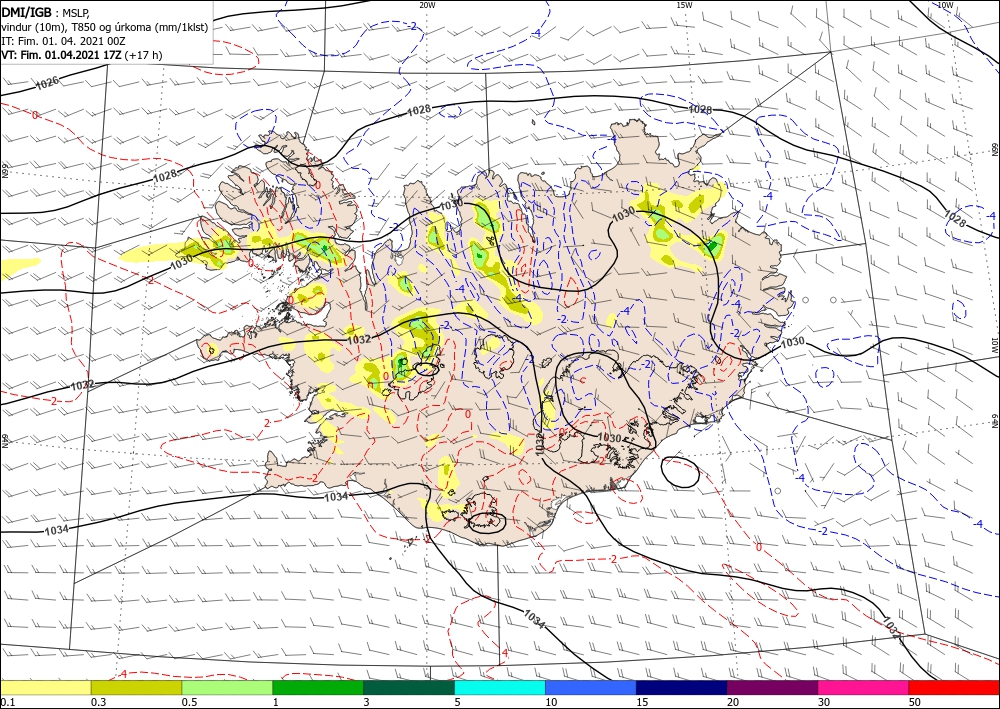Click the "20W" longitude label
Image resolution: width=1000 pixels, height=709 pixels.
point(427,5)
